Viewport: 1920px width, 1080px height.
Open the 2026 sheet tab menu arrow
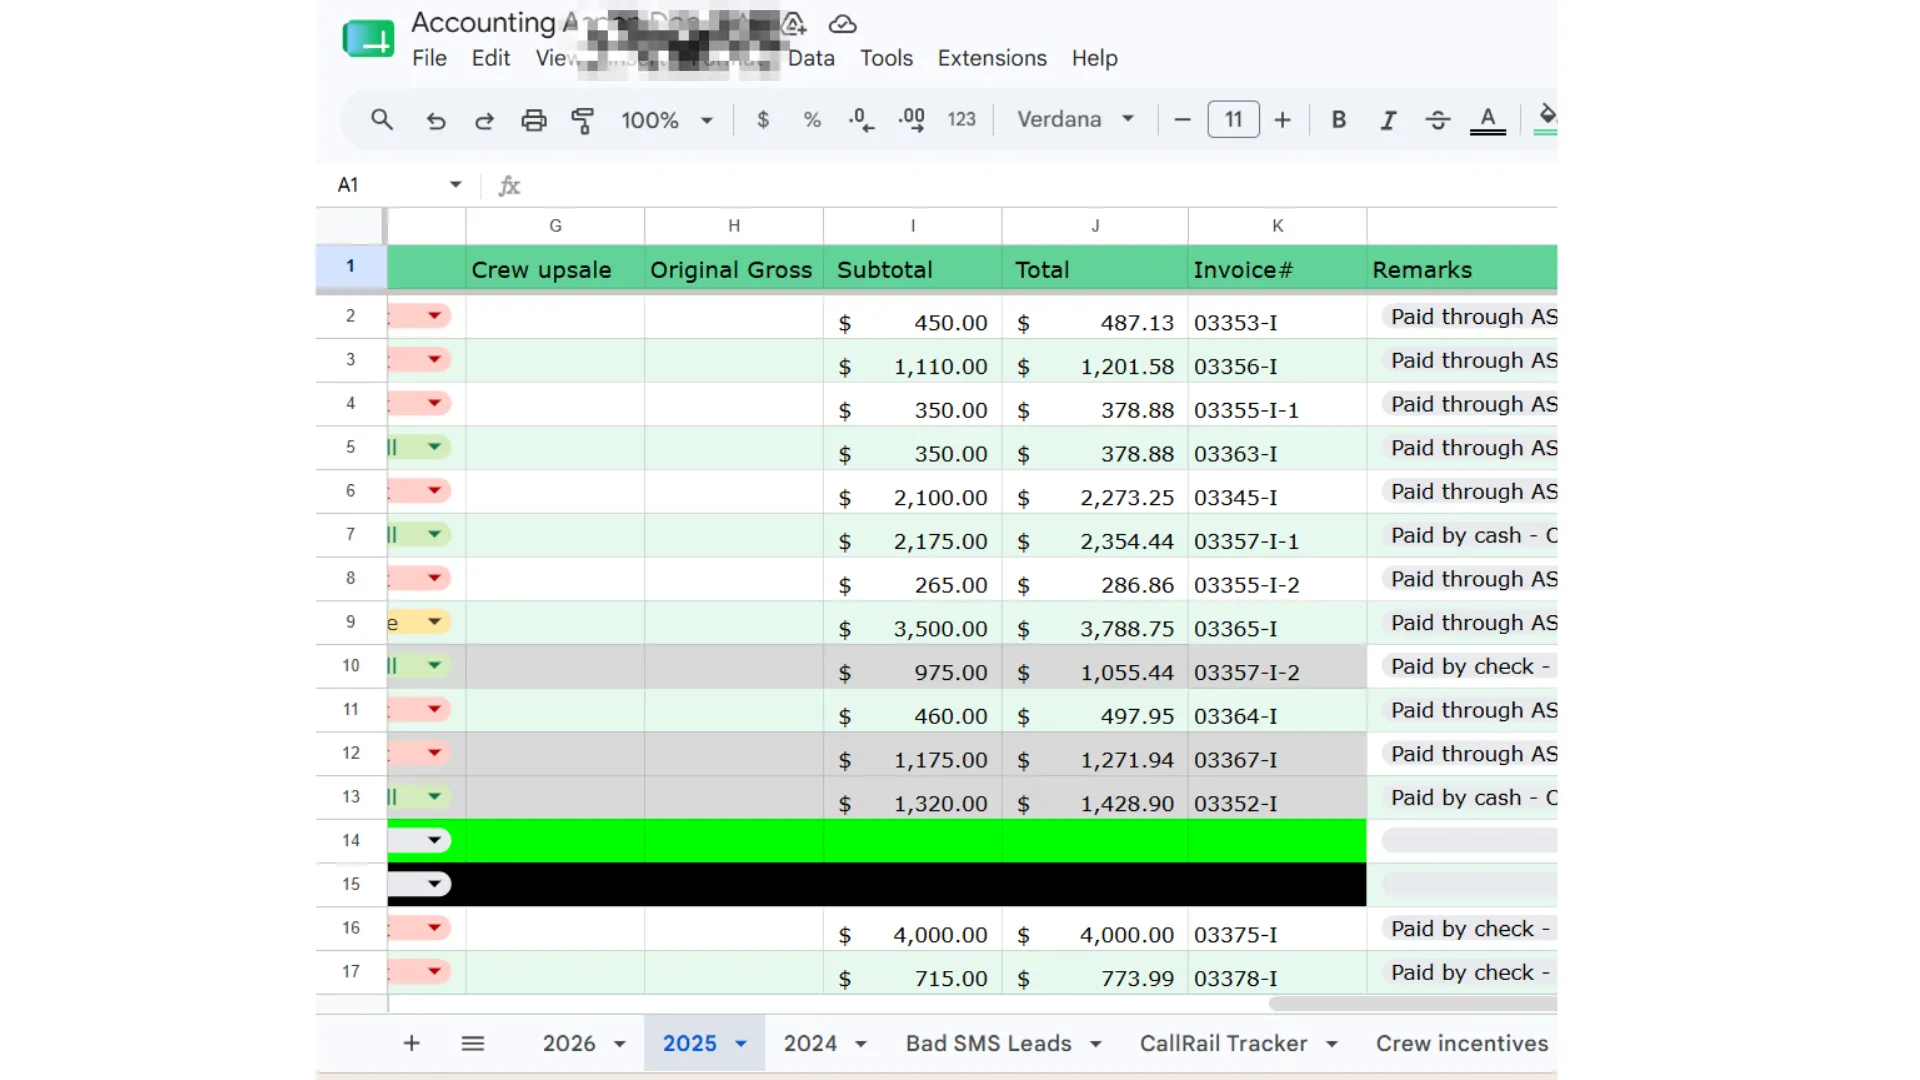tap(620, 1044)
